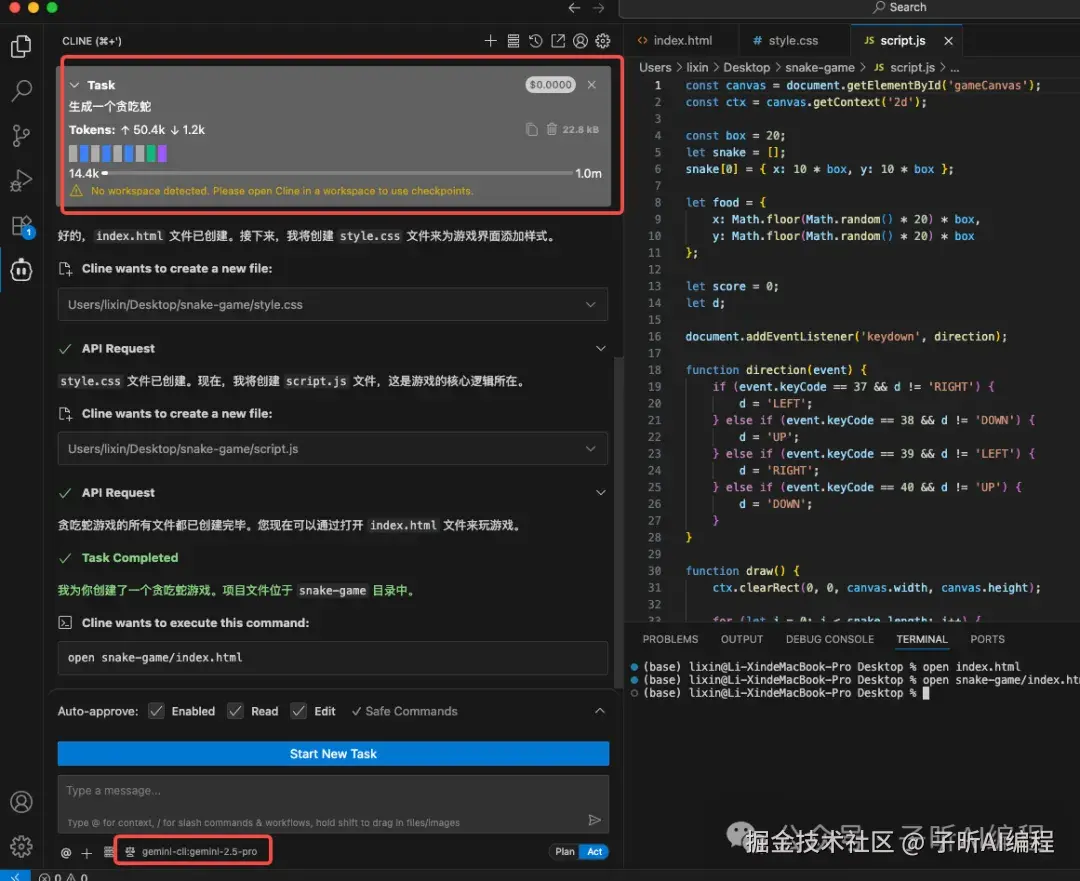Open the status bar errors and warnings
This screenshot has width=1080, height=881.
coord(63,877)
